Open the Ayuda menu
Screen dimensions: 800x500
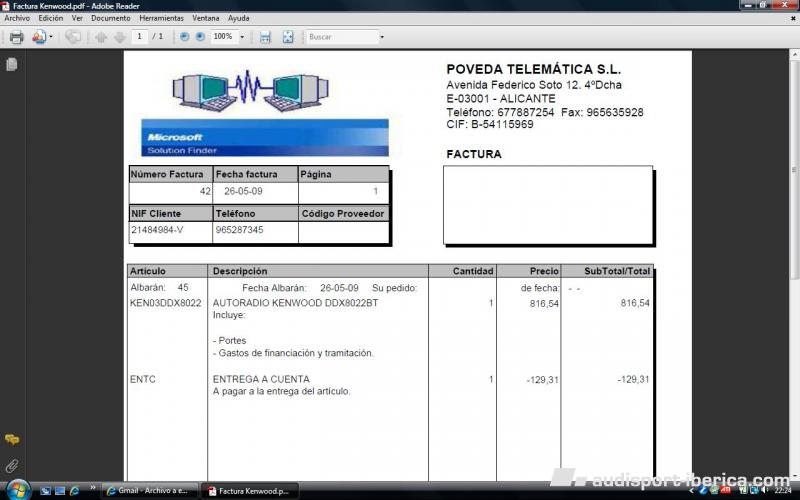(x=238, y=18)
